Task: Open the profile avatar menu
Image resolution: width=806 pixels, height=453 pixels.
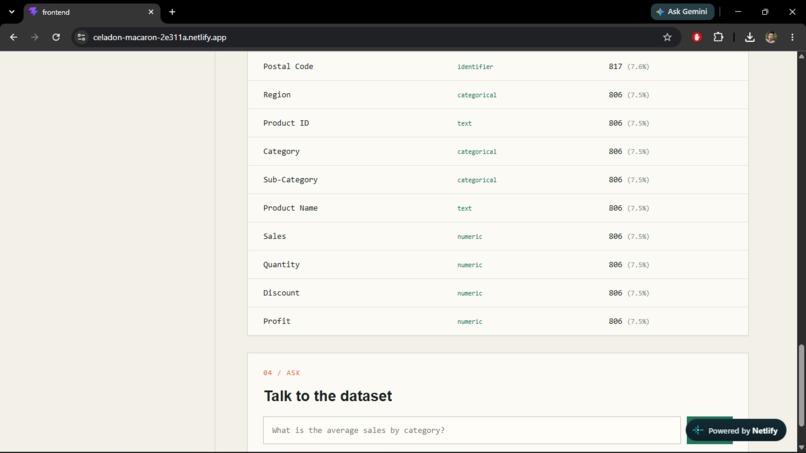Action: tap(771, 37)
